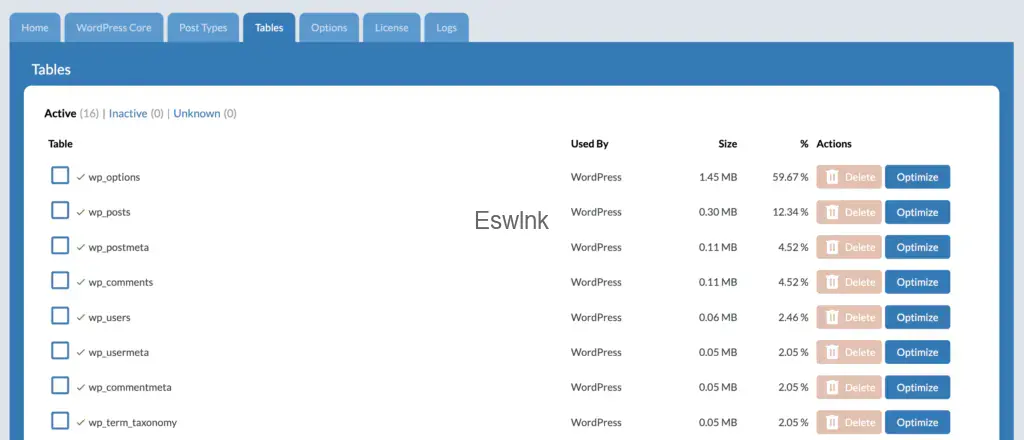The image size is (1024, 440).
Task: Click trash Delete icon for wp_term_taxonomy
Action: tap(832, 422)
